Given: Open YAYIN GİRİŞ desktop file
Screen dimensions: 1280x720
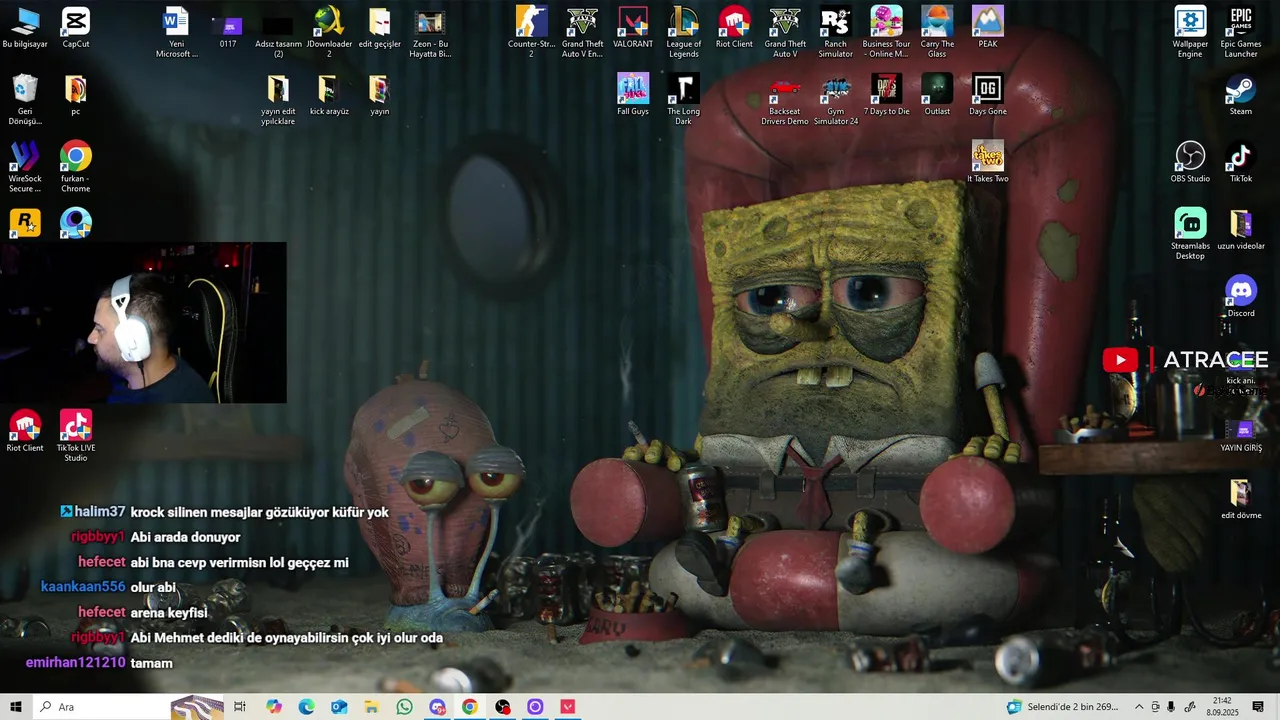Looking at the screenshot, I should 1241,435.
